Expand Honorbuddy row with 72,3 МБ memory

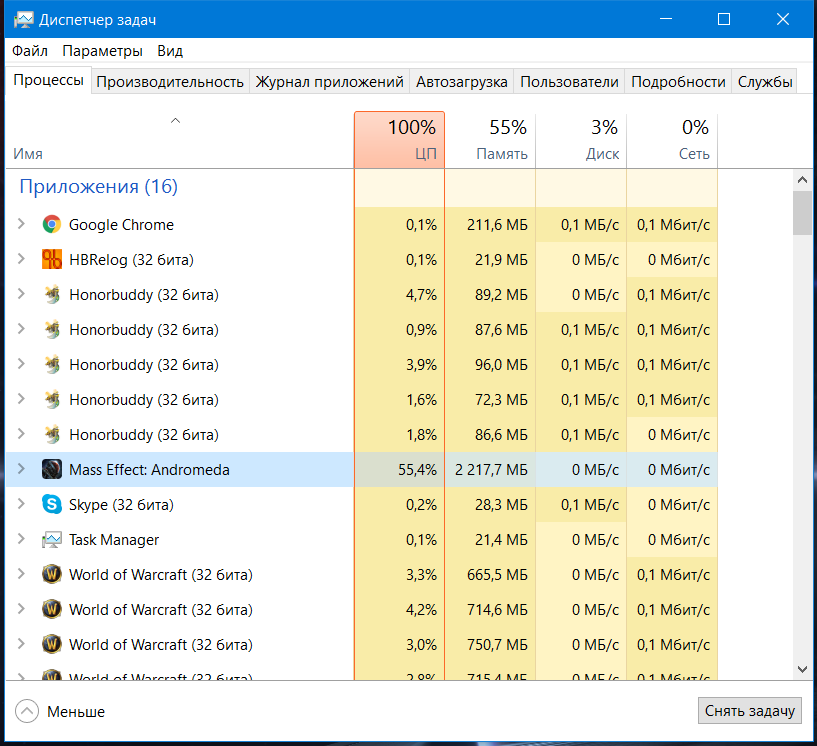tap(21, 399)
